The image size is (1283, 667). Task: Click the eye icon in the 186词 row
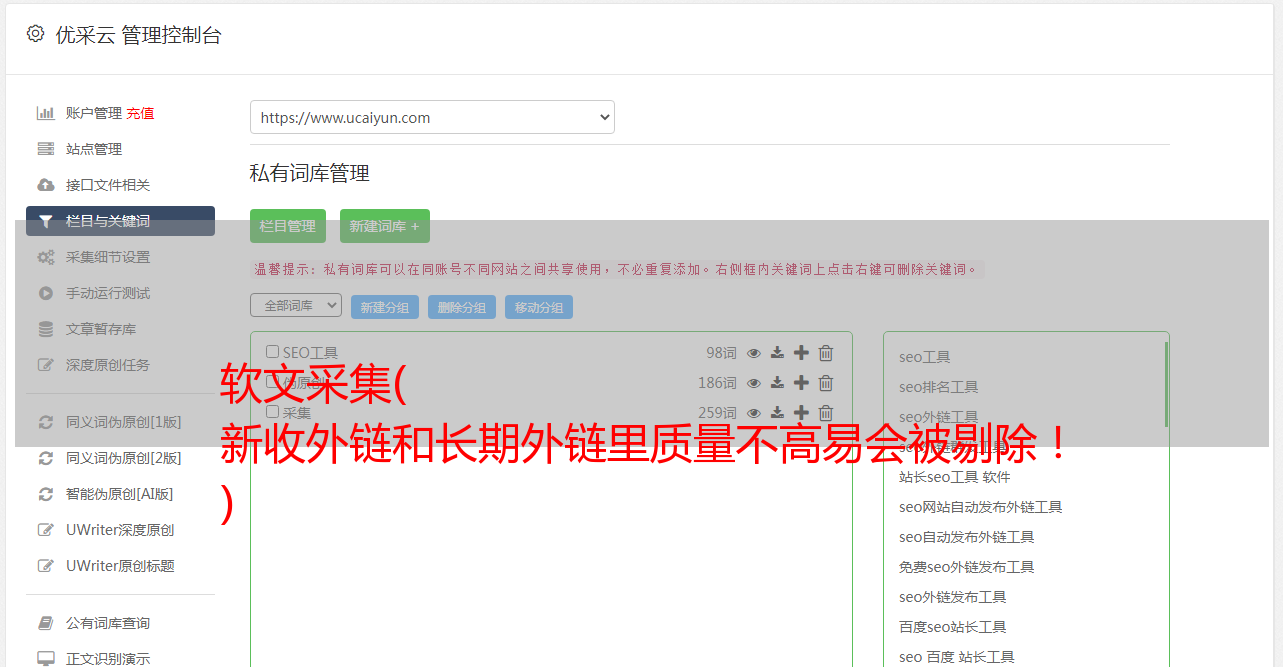(754, 383)
